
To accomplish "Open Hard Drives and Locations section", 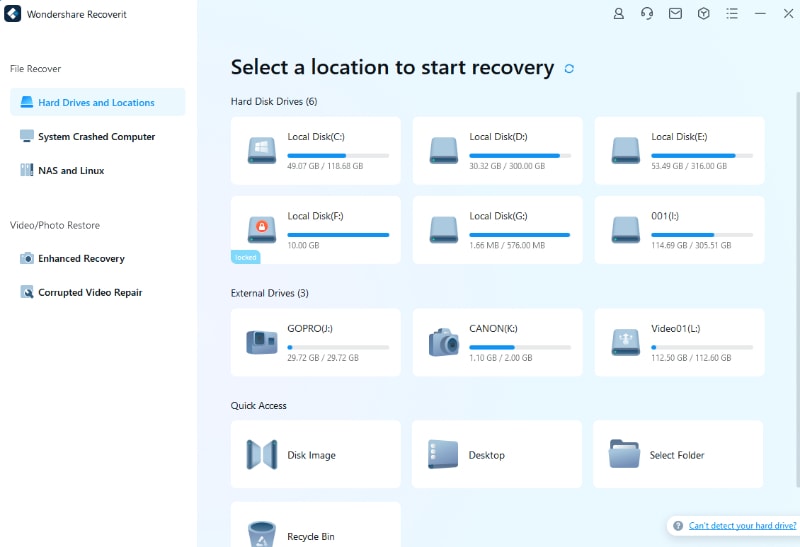I will click(97, 102).
